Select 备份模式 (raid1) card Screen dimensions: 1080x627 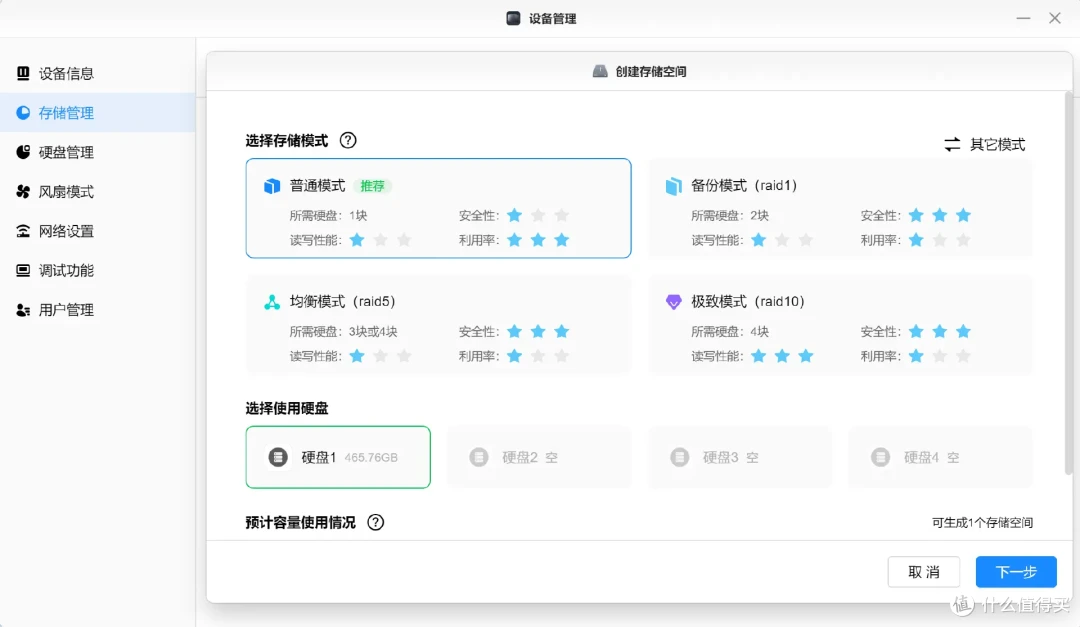pos(840,208)
